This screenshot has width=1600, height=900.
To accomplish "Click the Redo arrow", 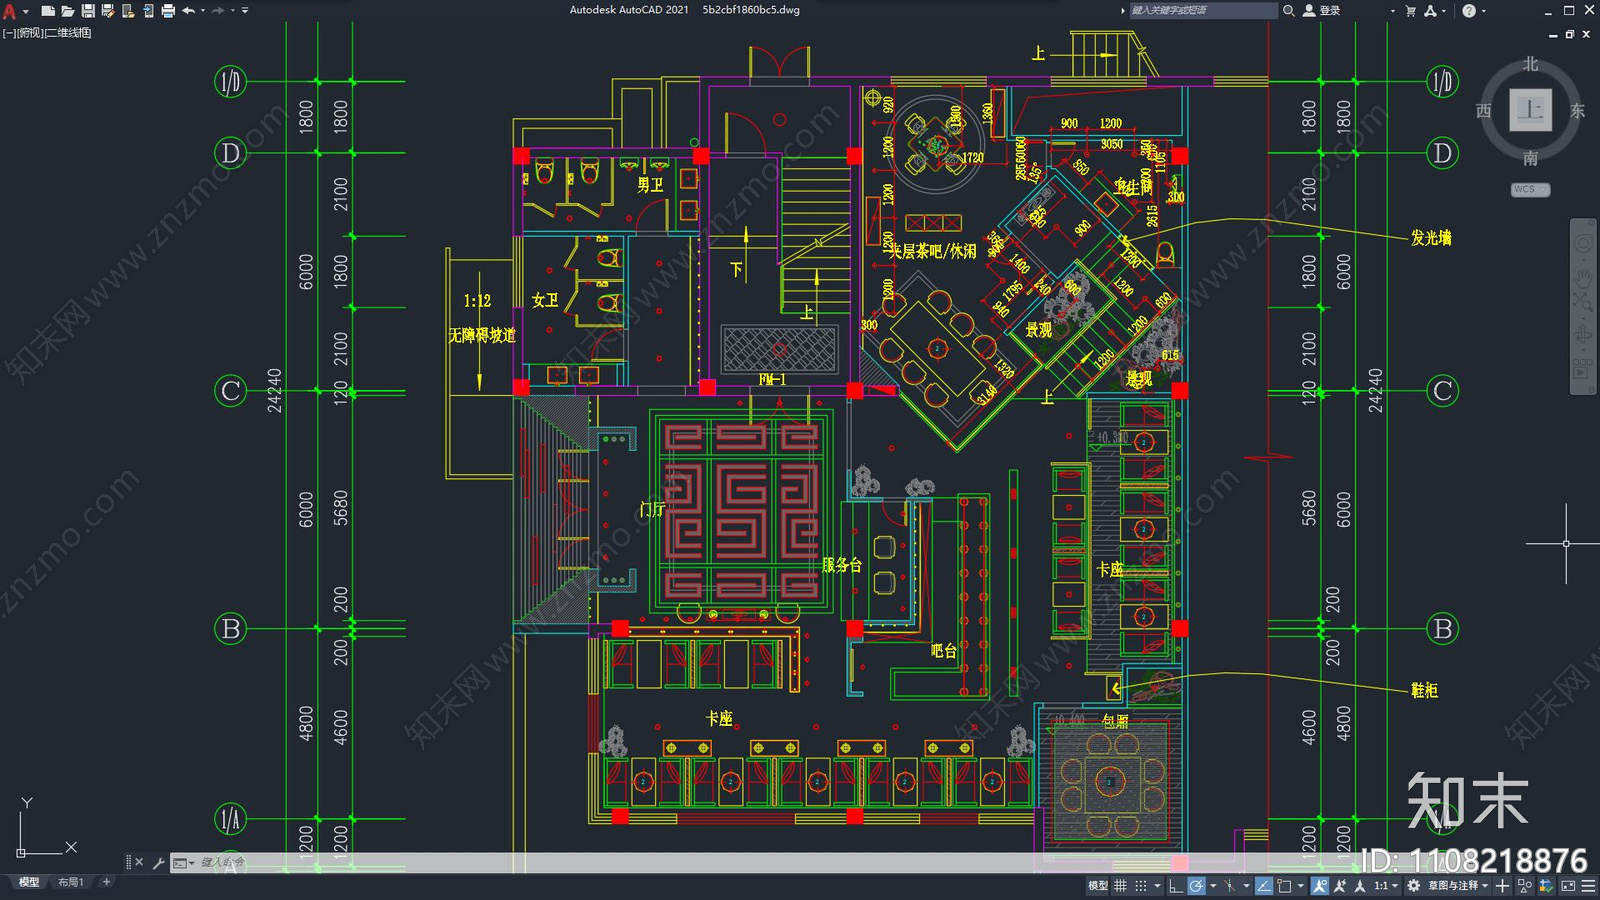I will (x=218, y=10).
